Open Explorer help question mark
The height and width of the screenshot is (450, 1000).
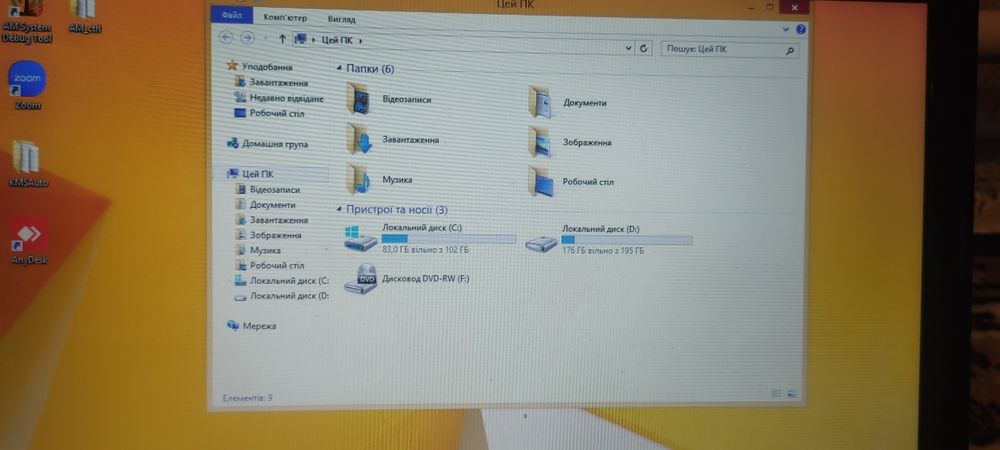(x=800, y=29)
